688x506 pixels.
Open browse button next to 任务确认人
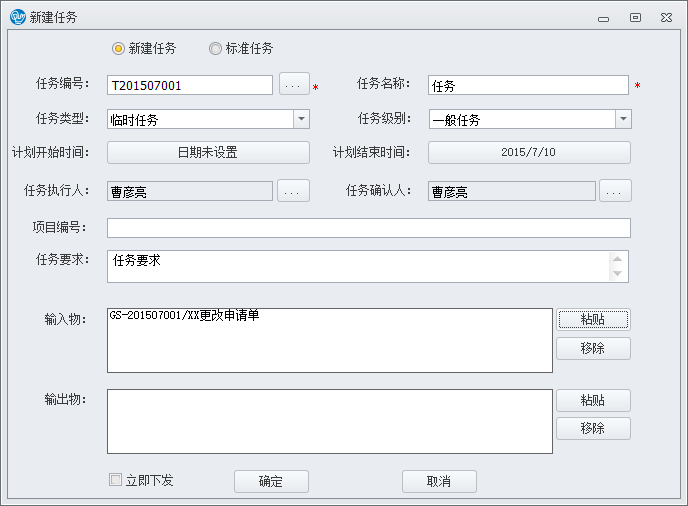click(615, 191)
